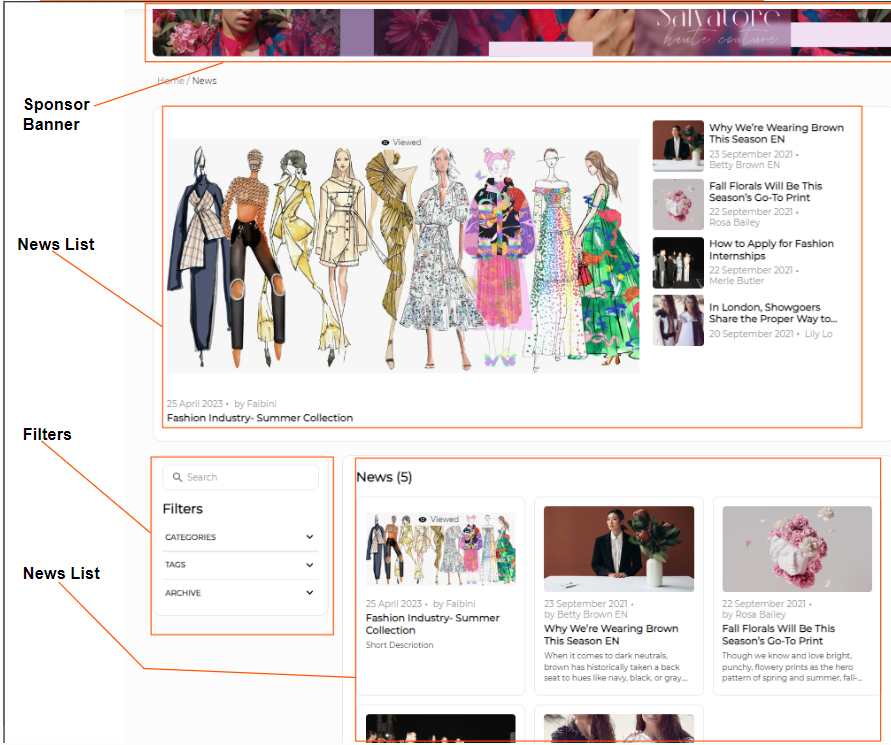891x745 pixels.
Task: Open the featured Fashion Industry- Summer Collection title
Action: coord(260,418)
